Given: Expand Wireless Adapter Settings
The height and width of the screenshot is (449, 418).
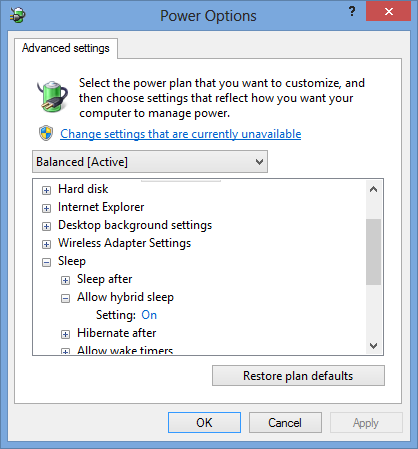Looking at the screenshot, I should point(46,244).
